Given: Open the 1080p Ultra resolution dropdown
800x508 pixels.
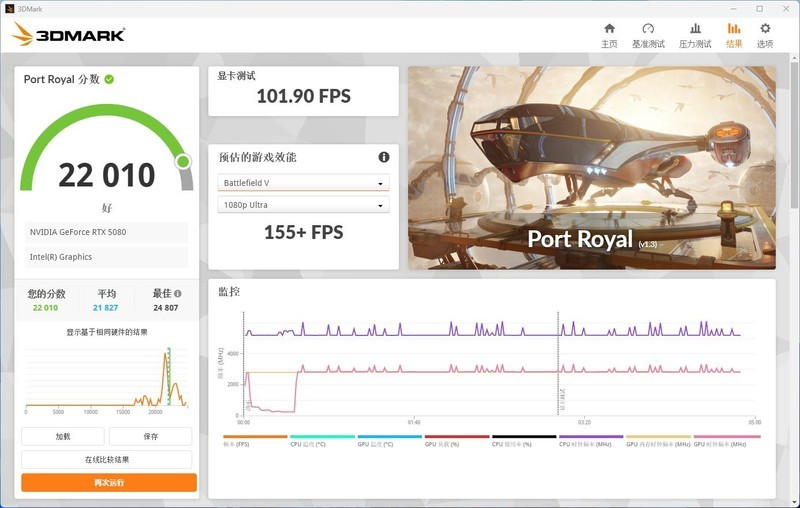Looking at the screenshot, I should pyautogui.click(x=303, y=205).
